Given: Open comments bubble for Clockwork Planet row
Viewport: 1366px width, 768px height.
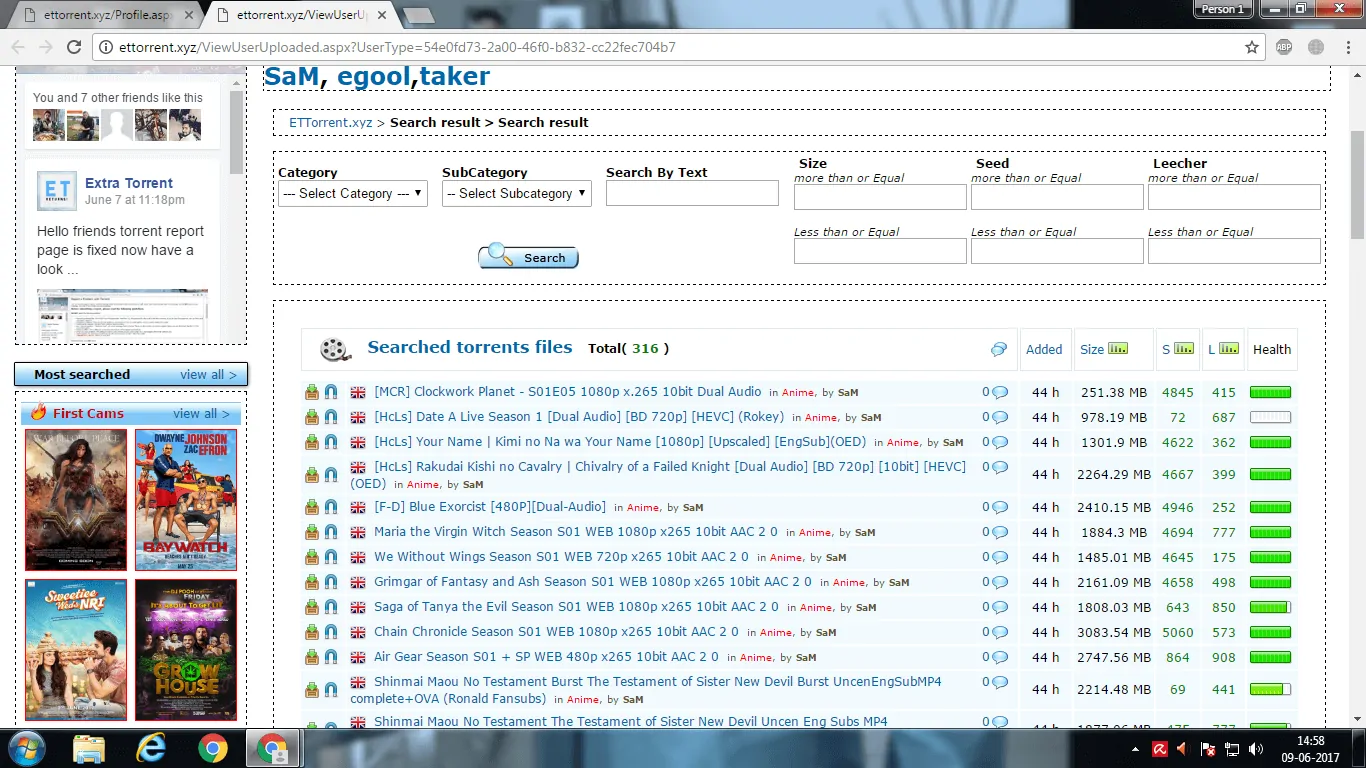Looking at the screenshot, I should pyautogui.click(x=999, y=392).
